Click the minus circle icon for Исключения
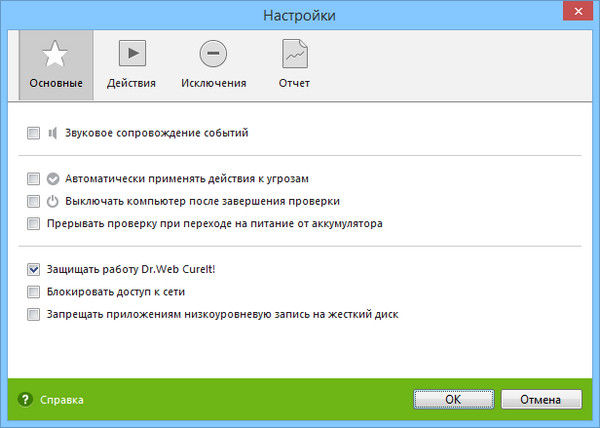 (213, 54)
